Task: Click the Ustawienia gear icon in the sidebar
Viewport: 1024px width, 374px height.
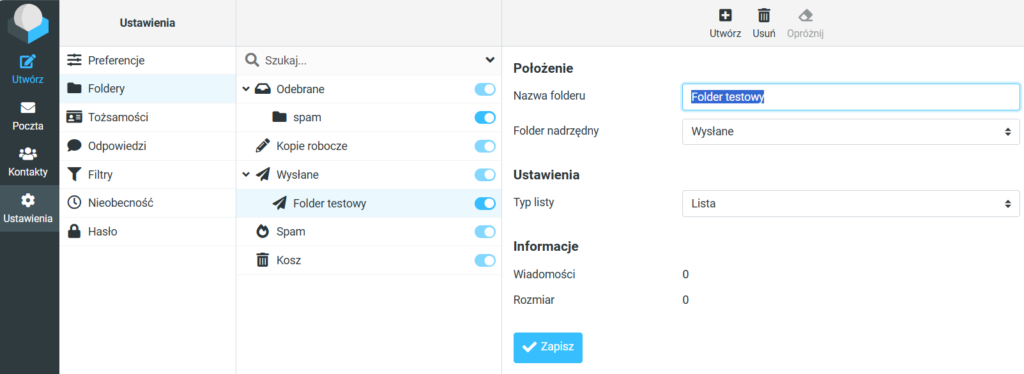Action: pos(27,200)
